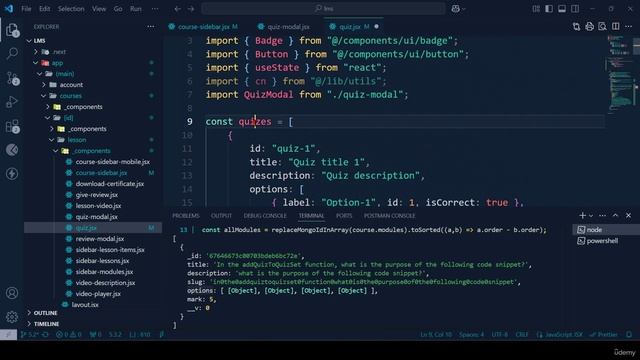Switch to the PORTS panel tab
The image size is (640, 360).
[x=344, y=216]
